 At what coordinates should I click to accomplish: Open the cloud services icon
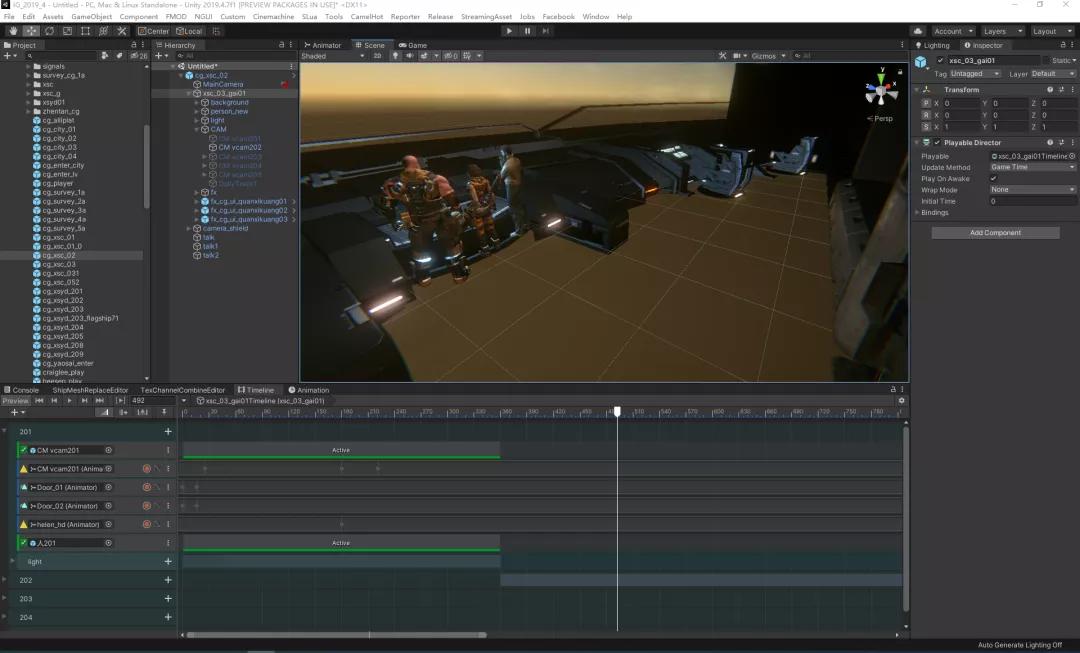point(917,31)
